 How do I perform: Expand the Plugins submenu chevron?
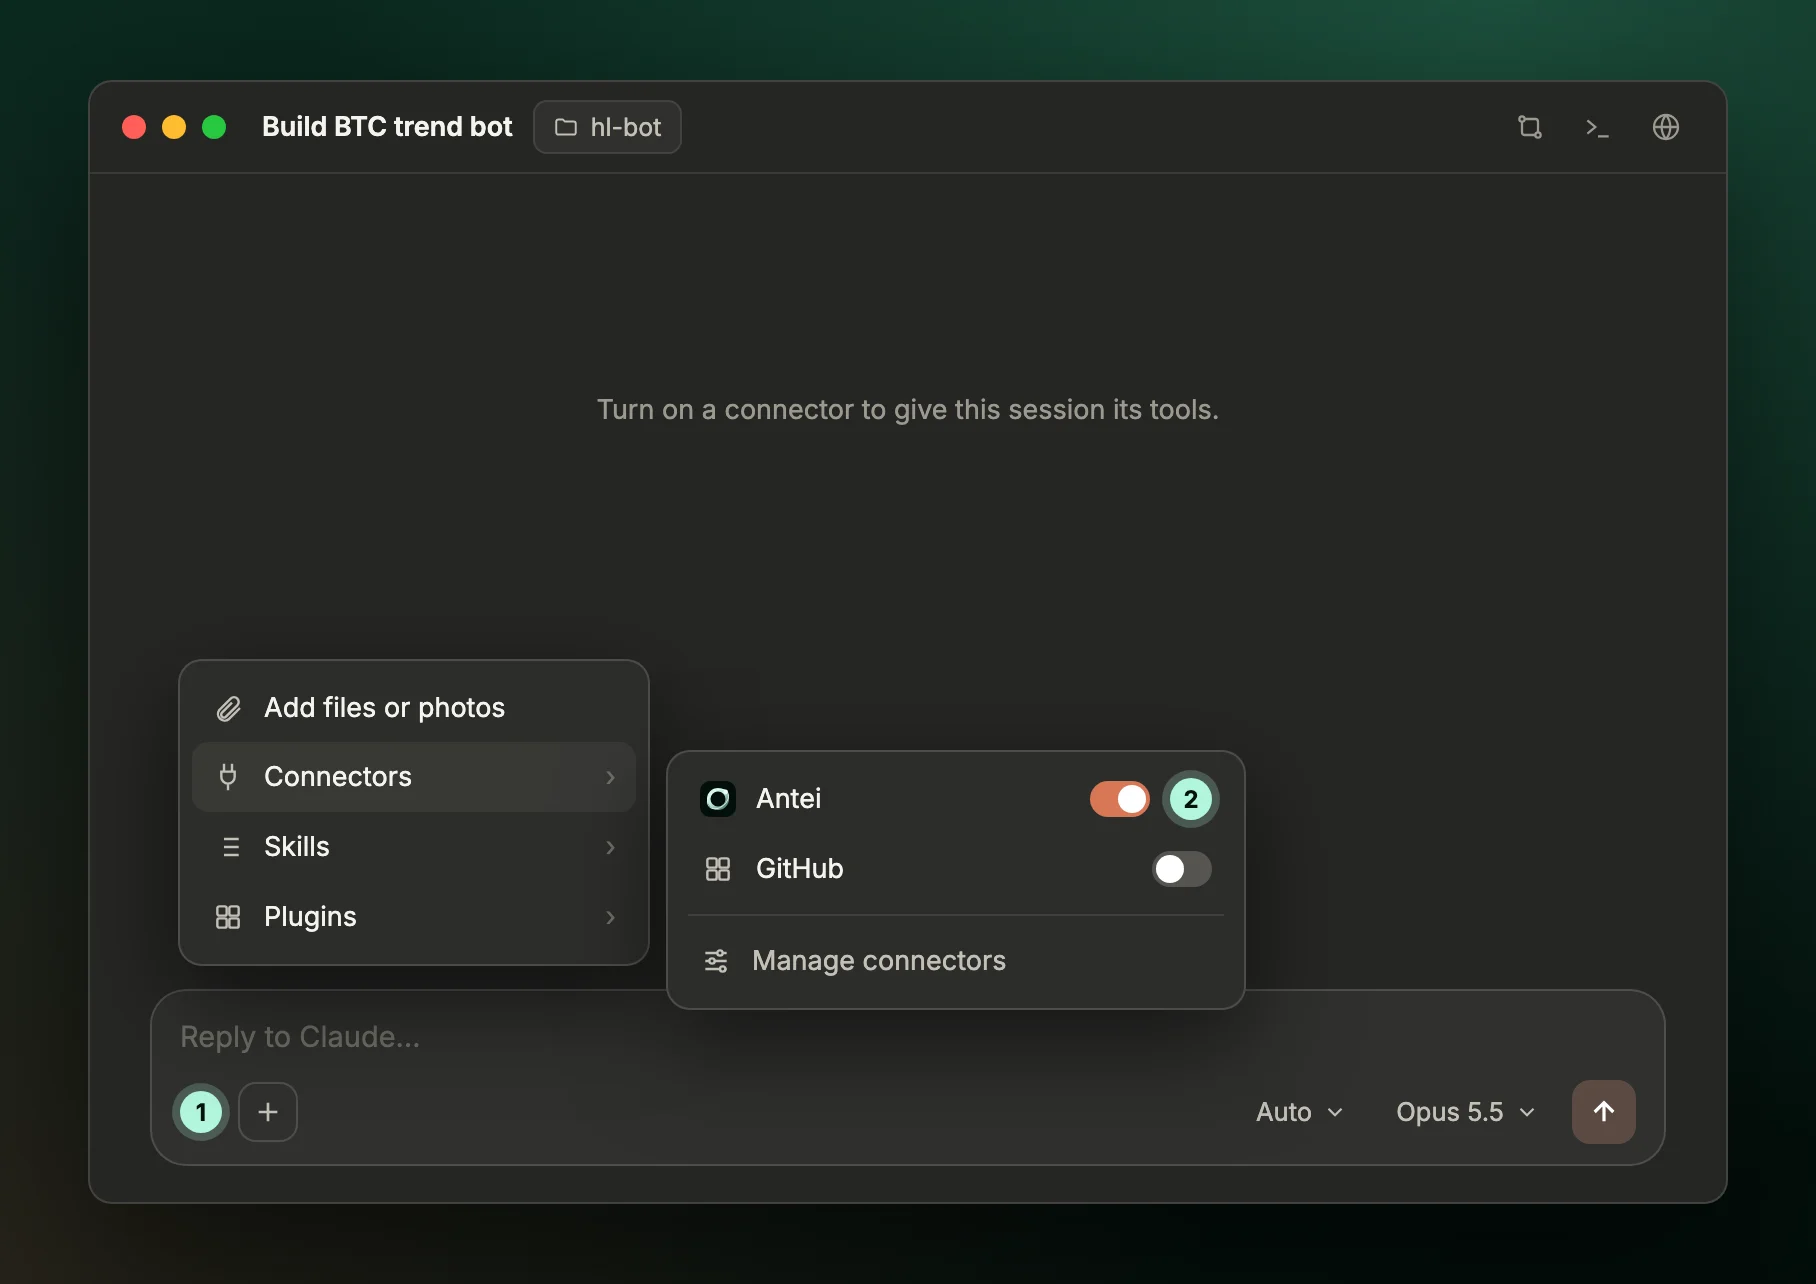[610, 917]
